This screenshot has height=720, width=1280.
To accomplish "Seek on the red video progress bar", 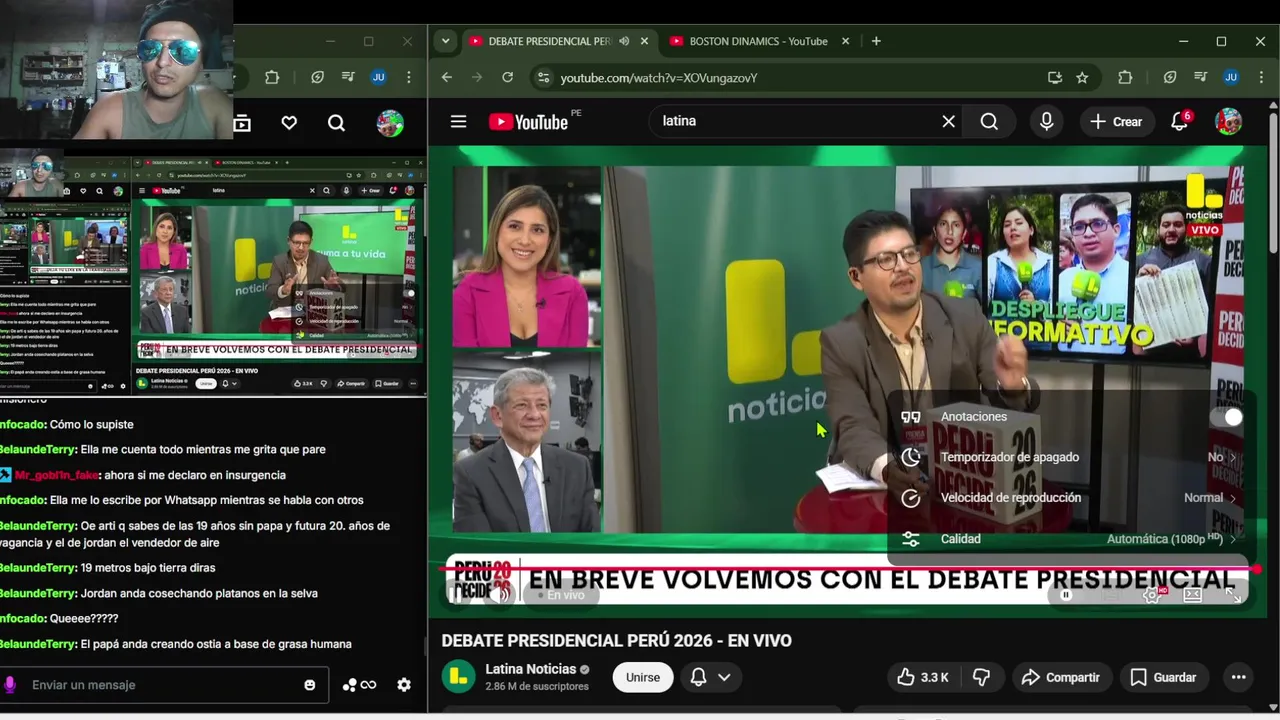I will tap(849, 569).
